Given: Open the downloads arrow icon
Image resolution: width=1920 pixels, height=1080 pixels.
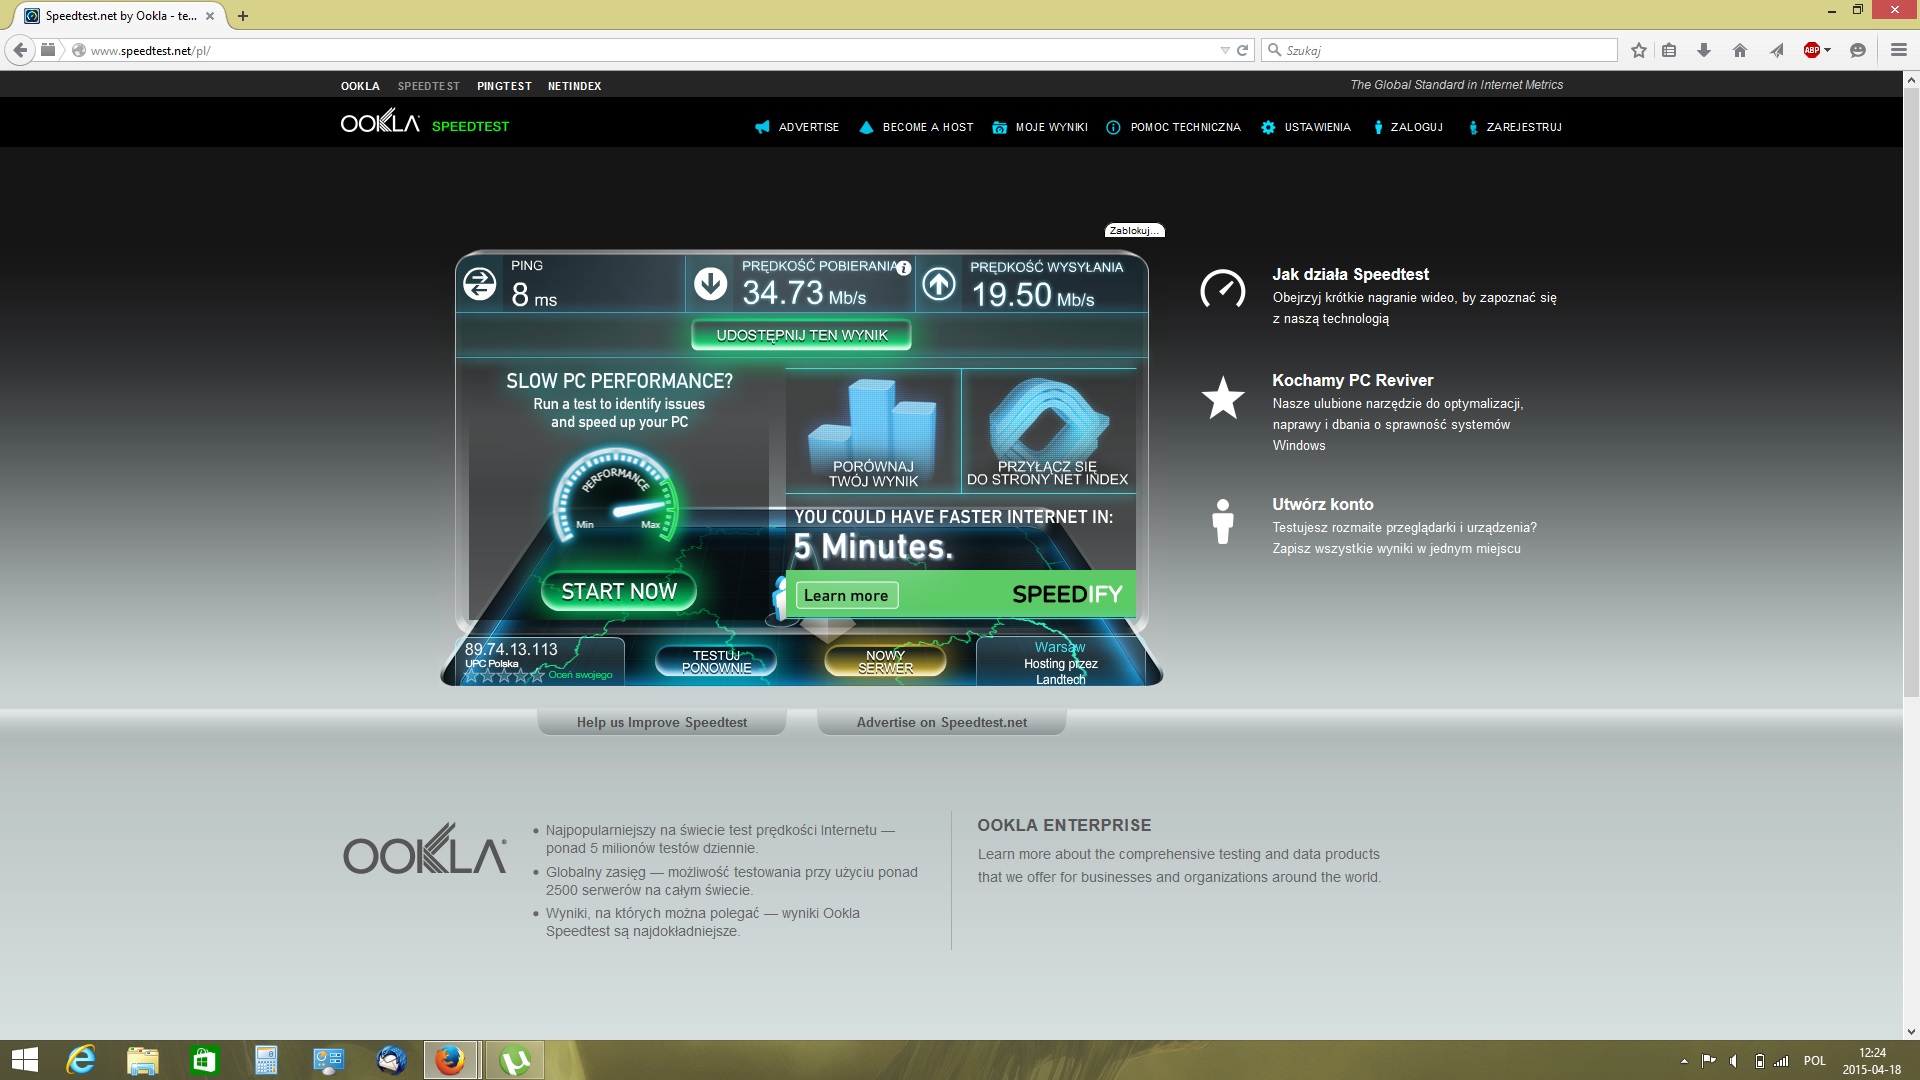Looking at the screenshot, I should pos(1704,50).
